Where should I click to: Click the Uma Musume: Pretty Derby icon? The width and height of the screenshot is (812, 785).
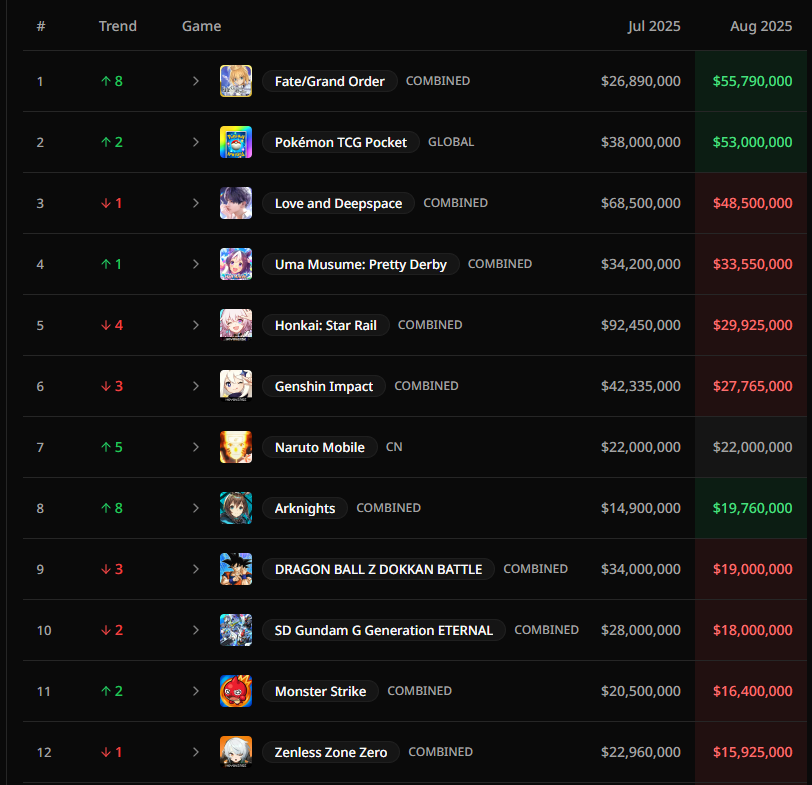point(236,264)
